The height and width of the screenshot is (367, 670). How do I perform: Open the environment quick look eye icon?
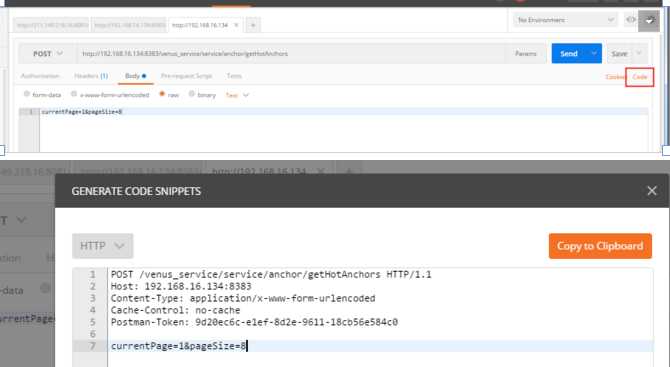630,20
